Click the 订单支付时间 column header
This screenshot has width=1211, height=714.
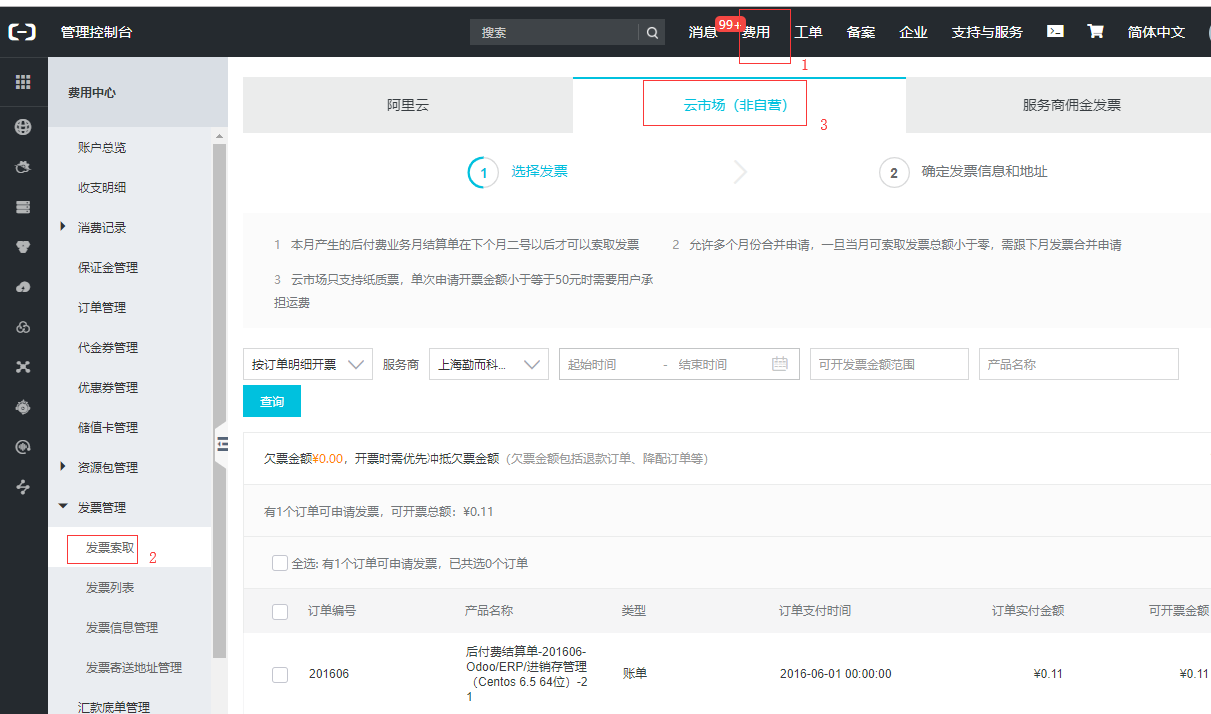pyautogui.click(x=815, y=610)
